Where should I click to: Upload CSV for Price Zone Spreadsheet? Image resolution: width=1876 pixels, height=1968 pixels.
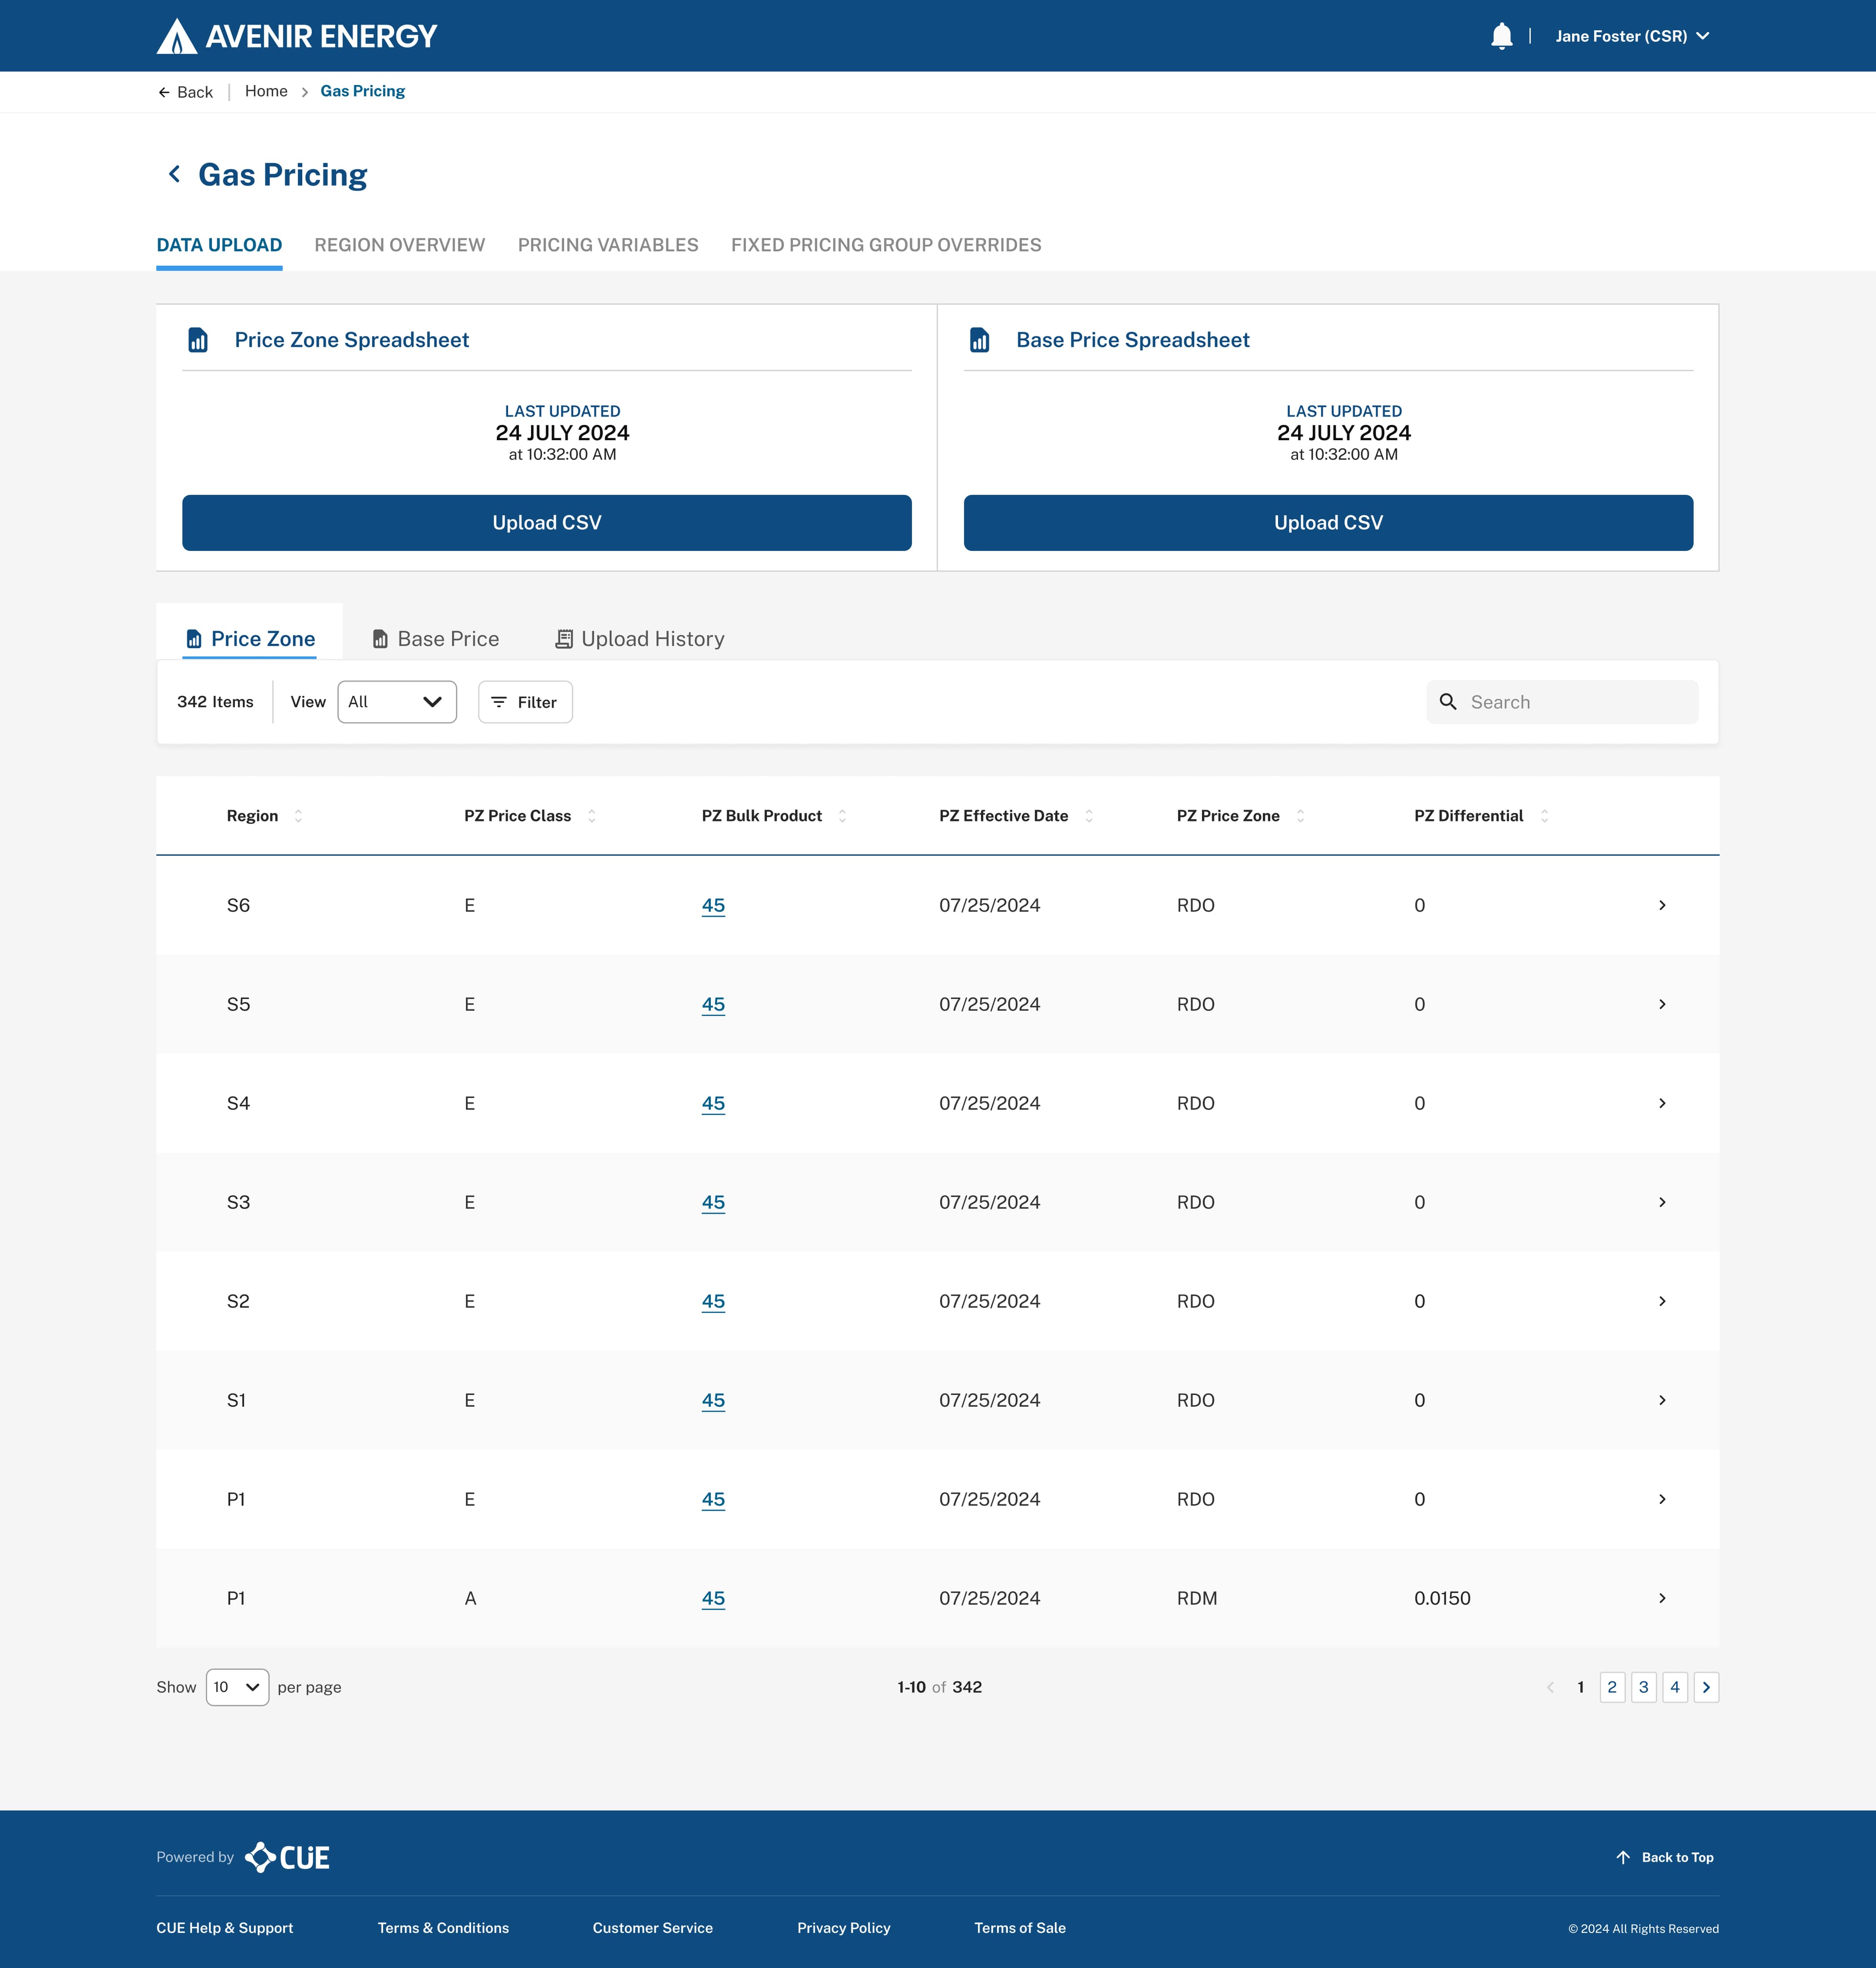tap(546, 523)
